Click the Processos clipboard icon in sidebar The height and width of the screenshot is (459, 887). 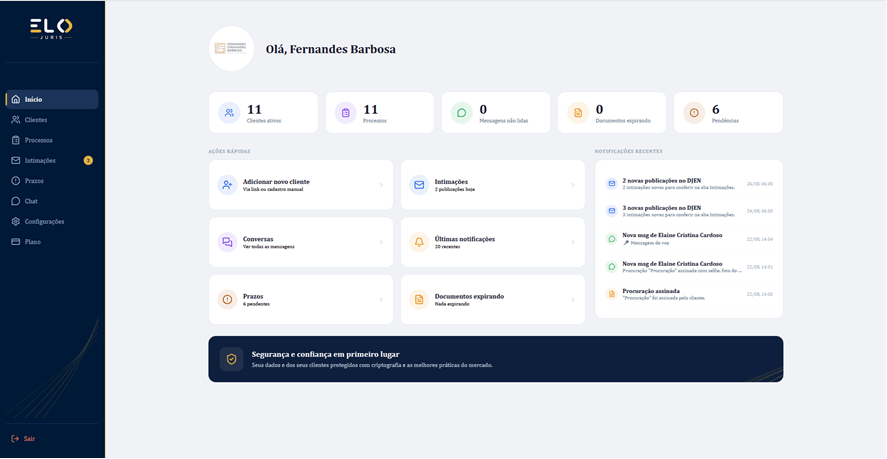pyautogui.click(x=16, y=140)
